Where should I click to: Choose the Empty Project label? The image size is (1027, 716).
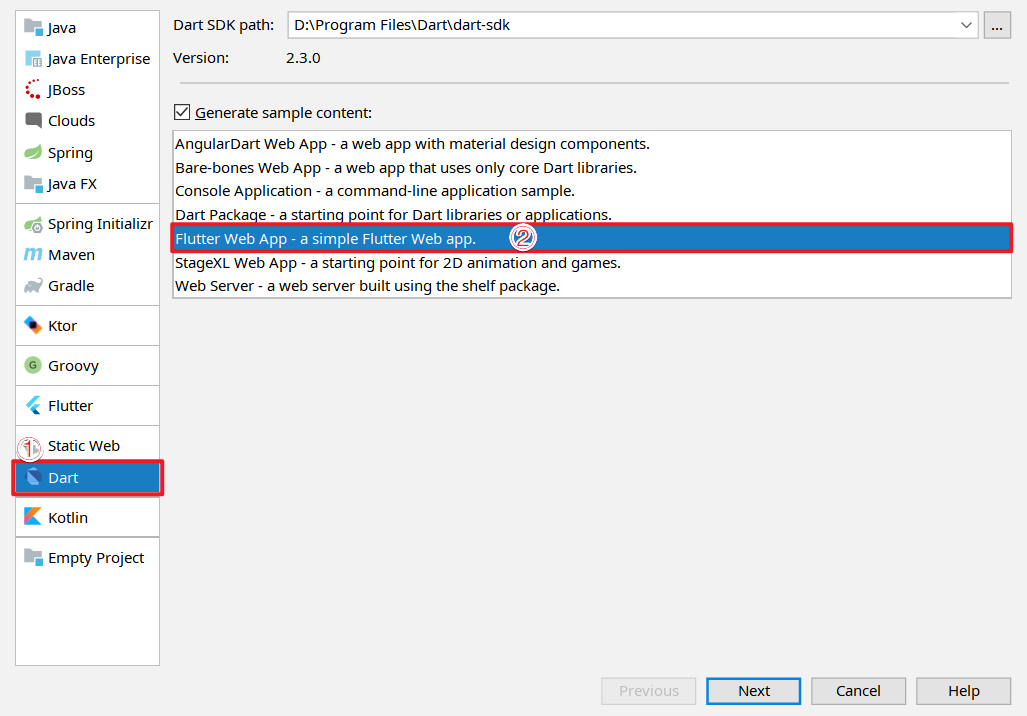coord(96,557)
